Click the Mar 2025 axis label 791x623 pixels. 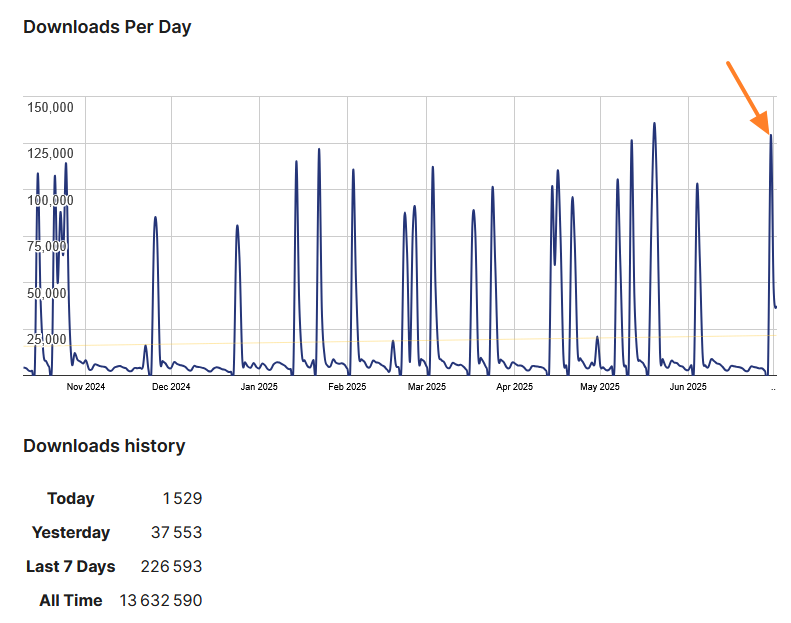[x=427, y=387]
